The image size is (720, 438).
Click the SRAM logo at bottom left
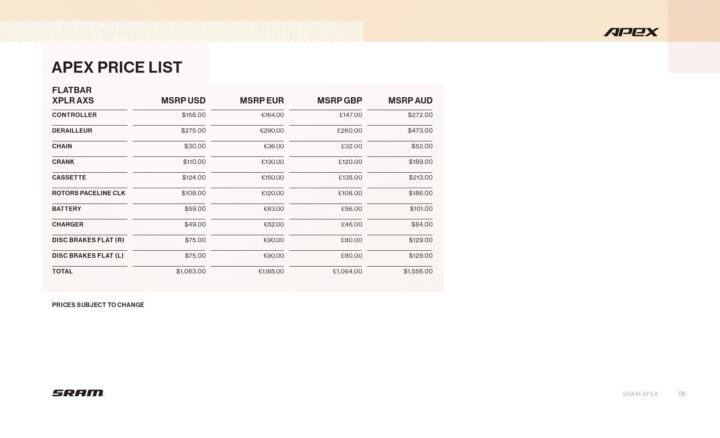click(78, 393)
